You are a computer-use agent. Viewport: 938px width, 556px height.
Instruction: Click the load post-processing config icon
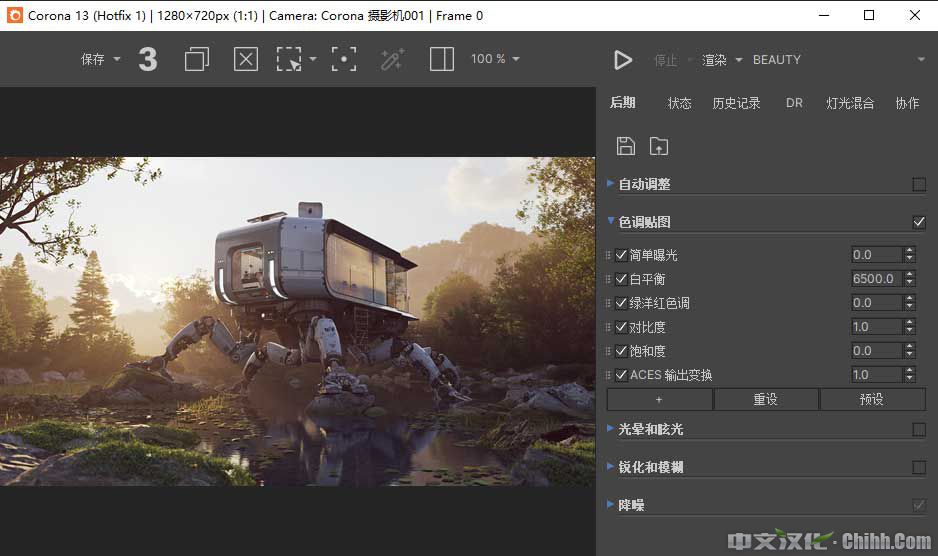tap(658, 146)
